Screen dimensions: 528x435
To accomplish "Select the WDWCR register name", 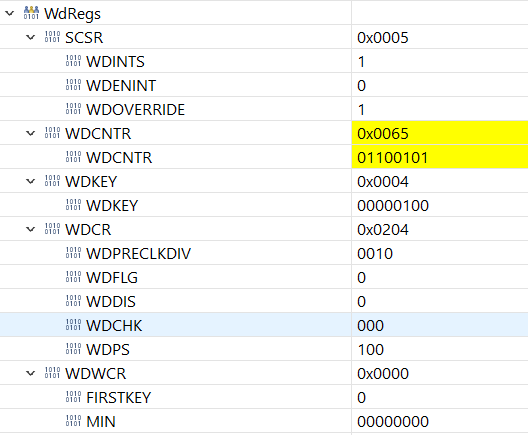I will pos(96,373).
